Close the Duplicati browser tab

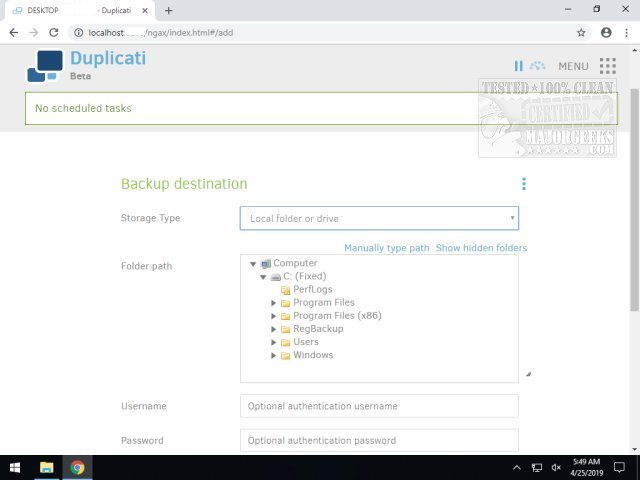tap(145, 11)
